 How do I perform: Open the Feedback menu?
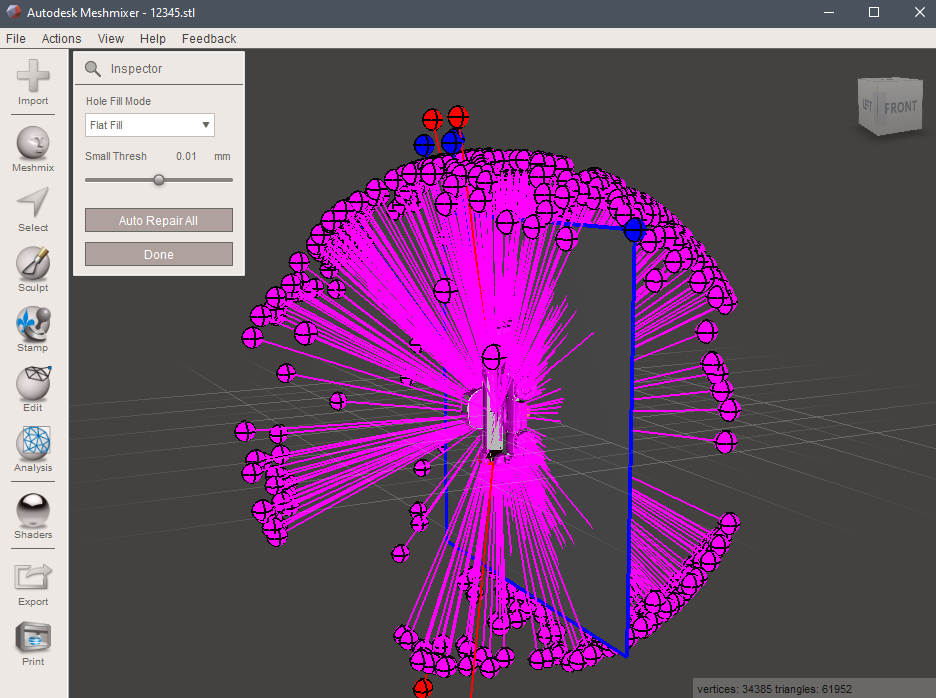[208, 38]
